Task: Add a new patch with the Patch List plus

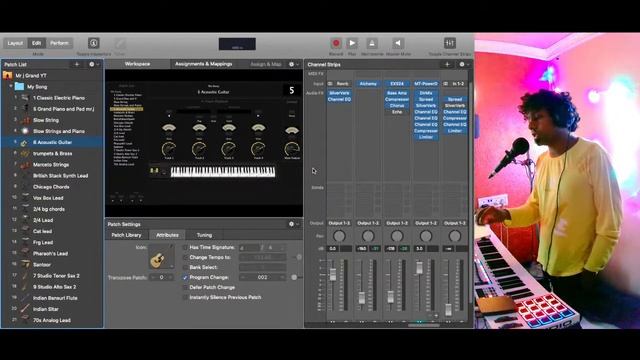Action: coord(77,64)
